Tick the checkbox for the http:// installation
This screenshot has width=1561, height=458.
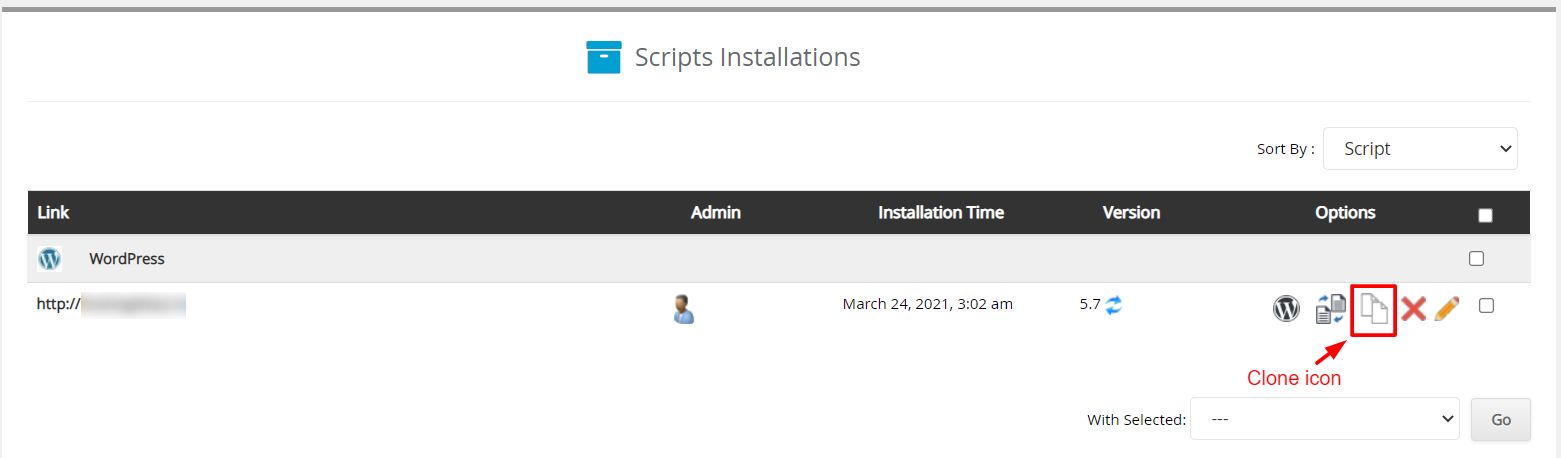coord(1486,306)
